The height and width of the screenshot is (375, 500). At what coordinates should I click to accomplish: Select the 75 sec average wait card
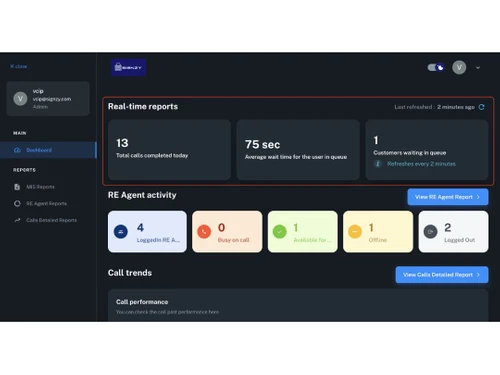[298, 150]
